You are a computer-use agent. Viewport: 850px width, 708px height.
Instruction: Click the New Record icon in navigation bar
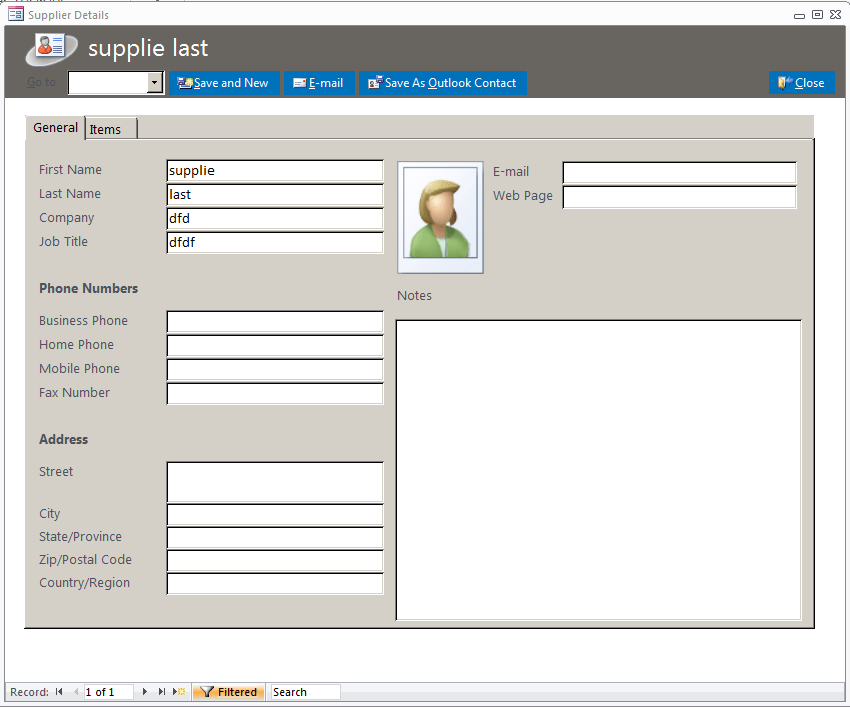click(x=179, y=691)
